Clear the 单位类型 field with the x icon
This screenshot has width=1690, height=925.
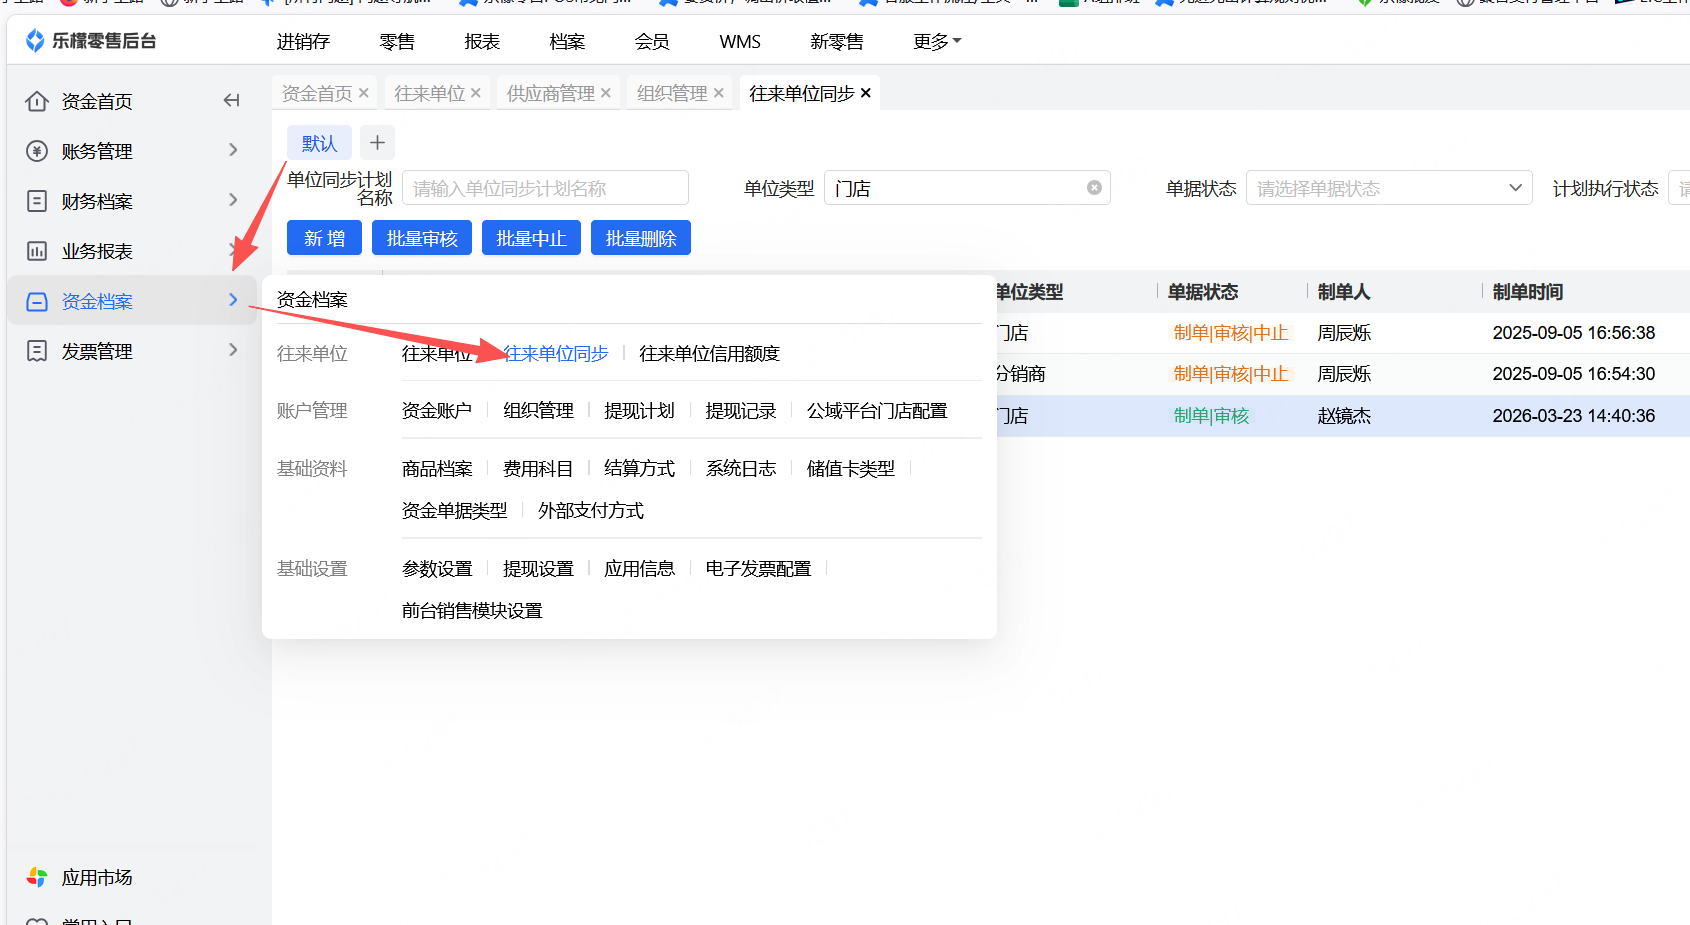[x=1094, y=188]
